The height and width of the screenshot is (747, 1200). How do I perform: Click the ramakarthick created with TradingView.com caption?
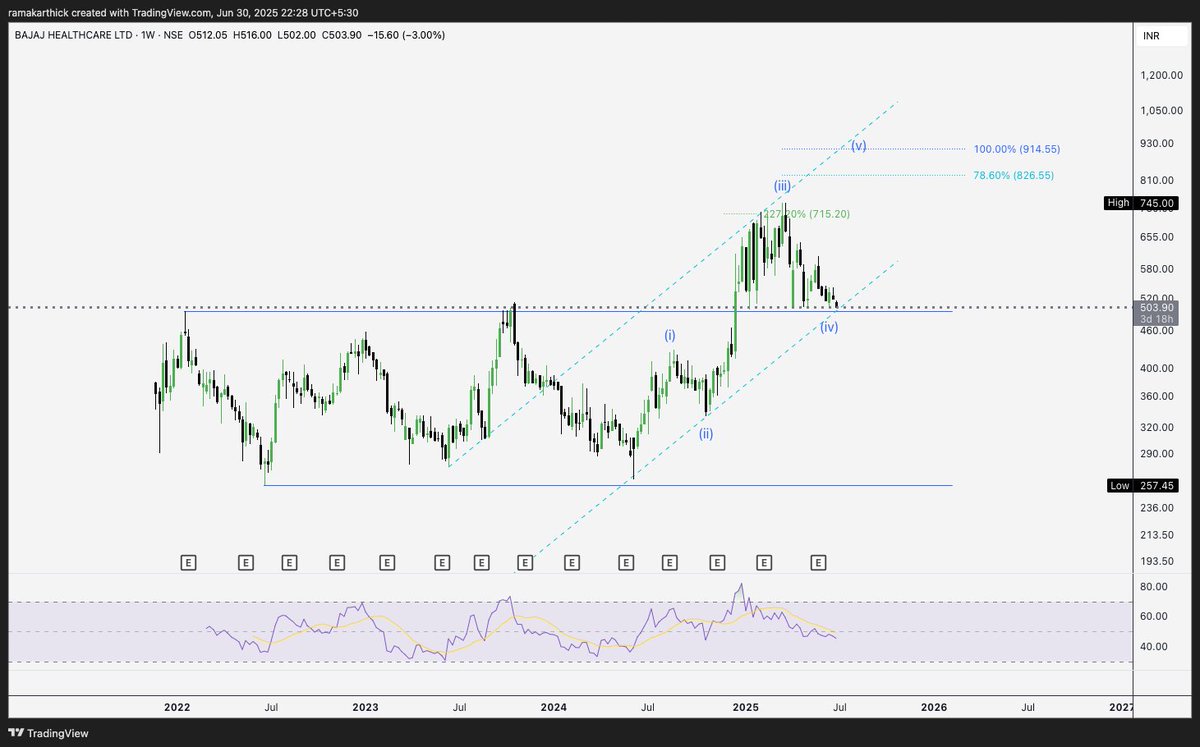tap(110, 12)
